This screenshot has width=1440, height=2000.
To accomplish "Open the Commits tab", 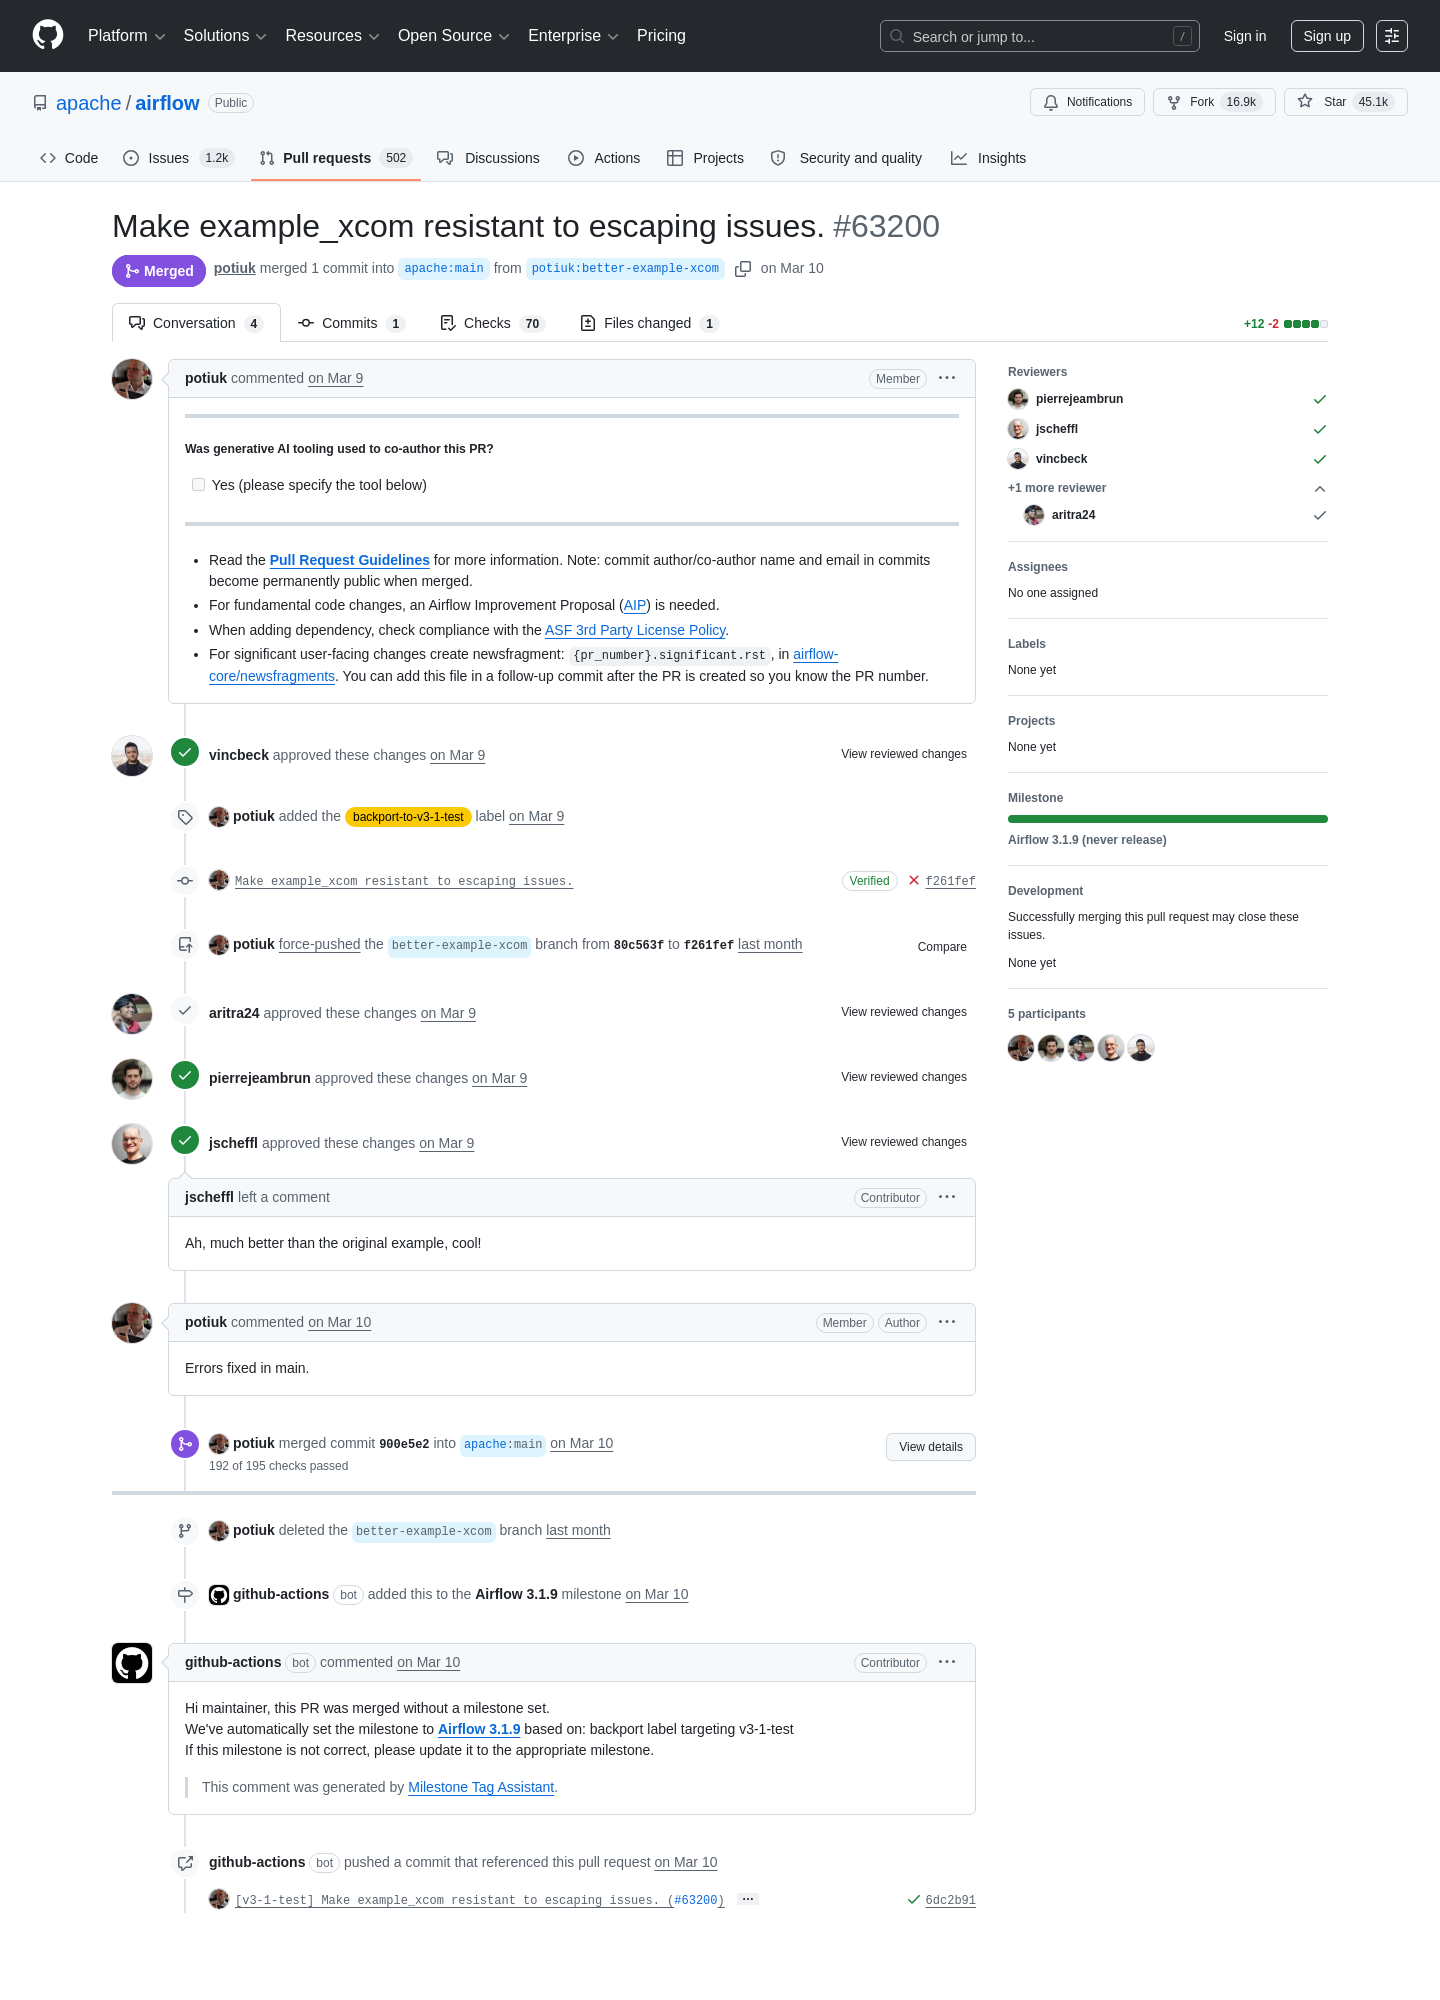I will [351, 323].
